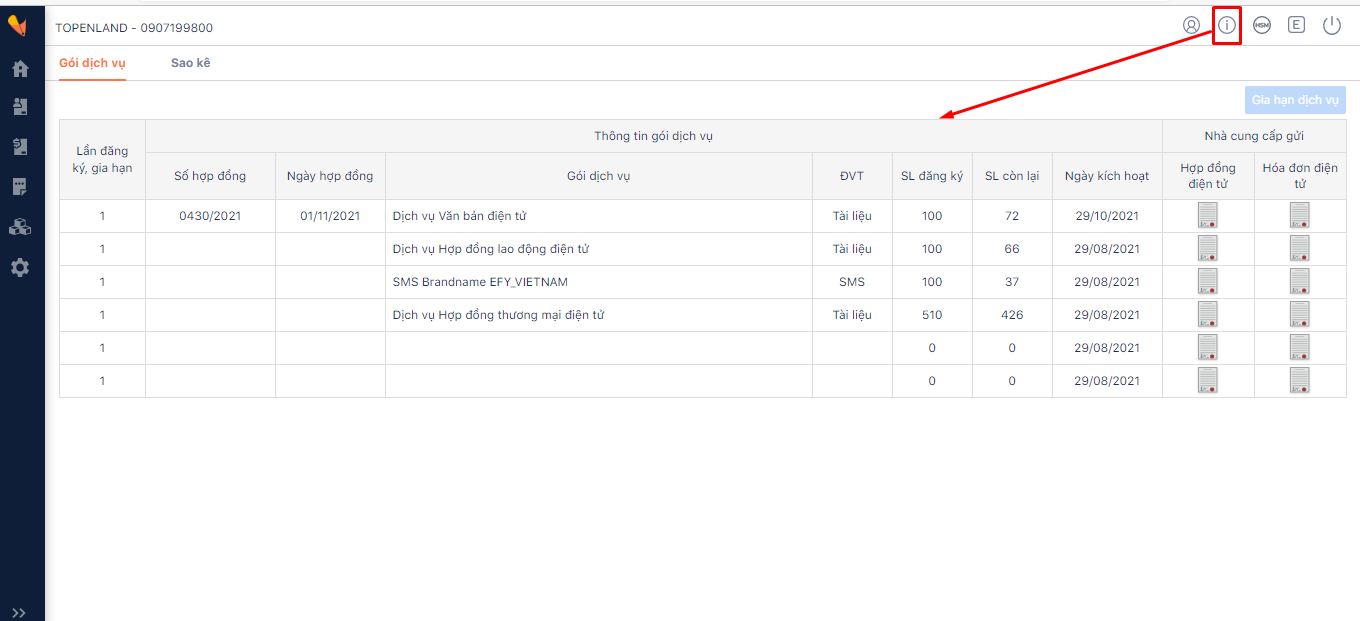Switch to the Sao kê tab
This screenshot has width=1360, height=621.
pos(190,63)
